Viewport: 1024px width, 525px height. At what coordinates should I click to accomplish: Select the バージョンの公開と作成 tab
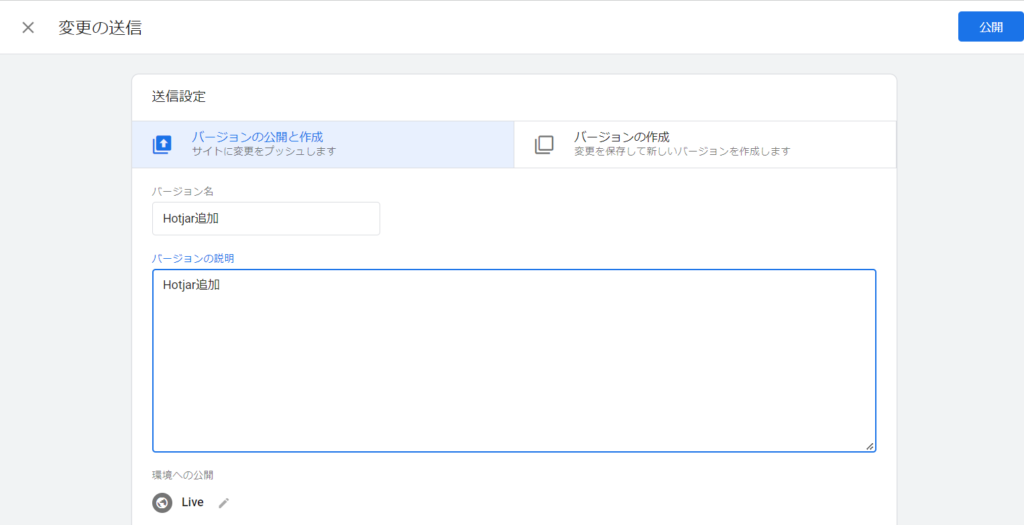click(257, 137)
